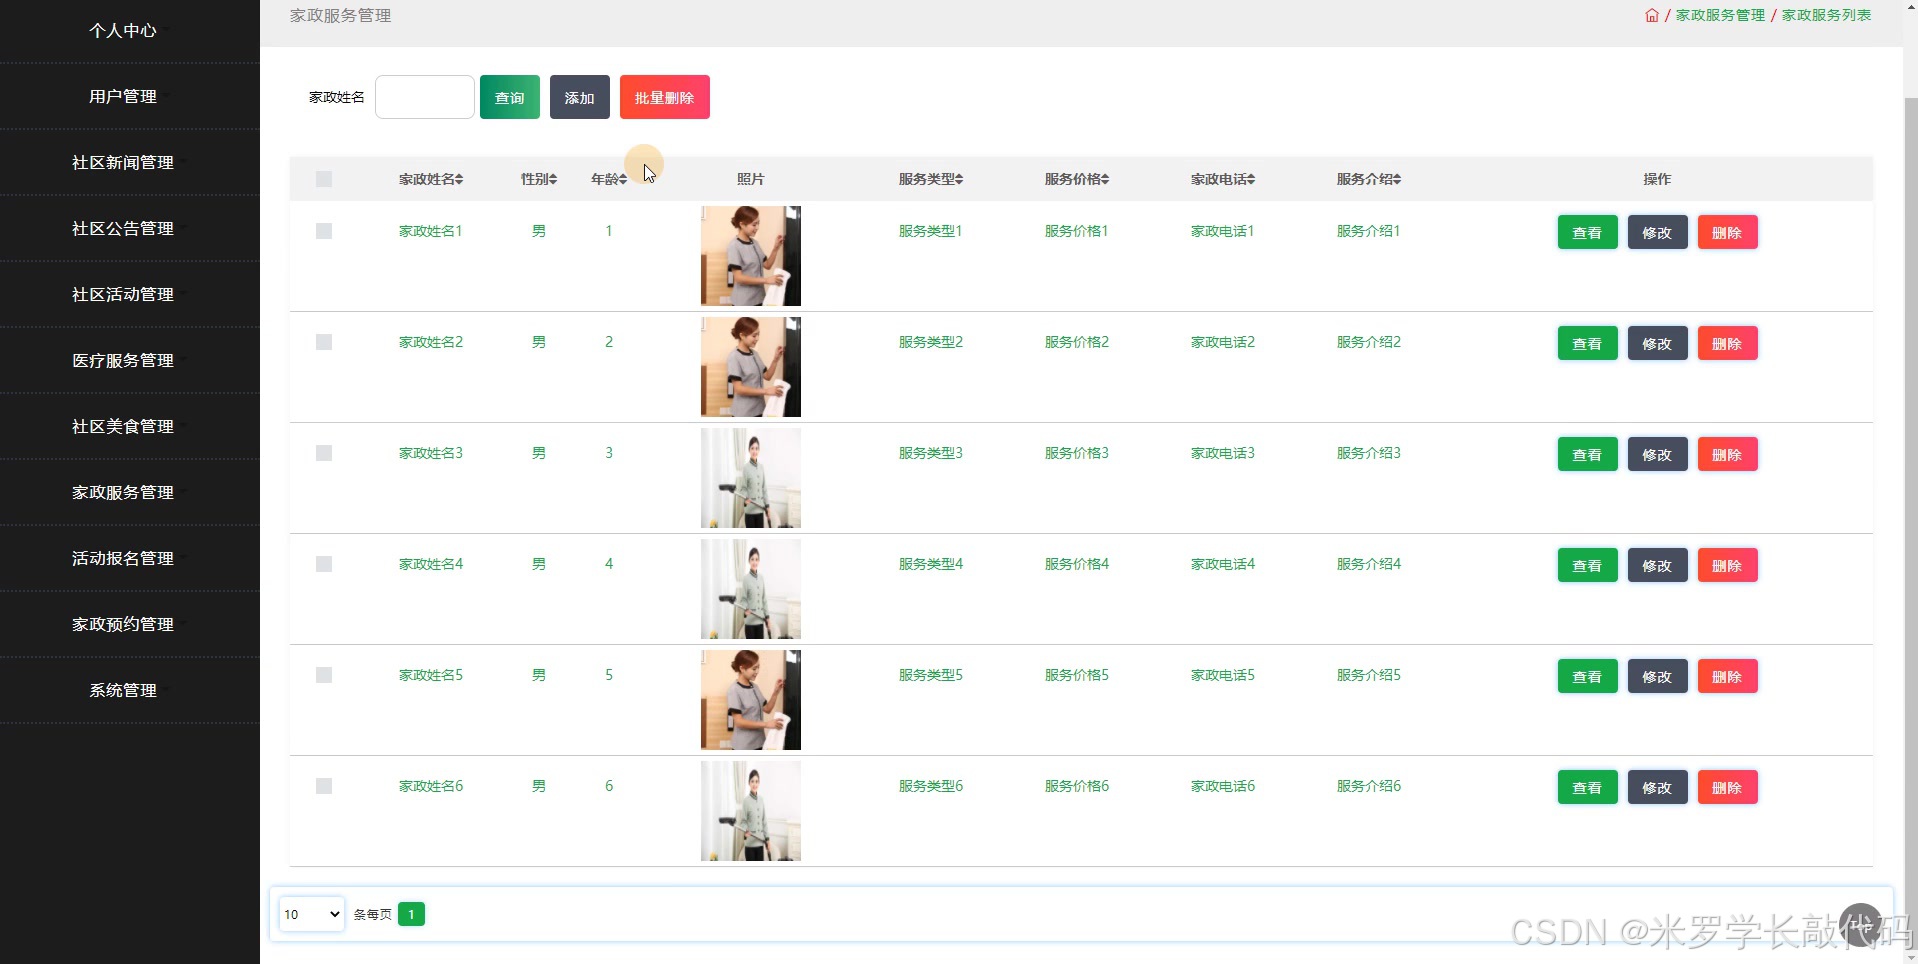The image size is (1918, 964).
Task: Click 删除 for row 家政姓名5
Action: 1728,676
